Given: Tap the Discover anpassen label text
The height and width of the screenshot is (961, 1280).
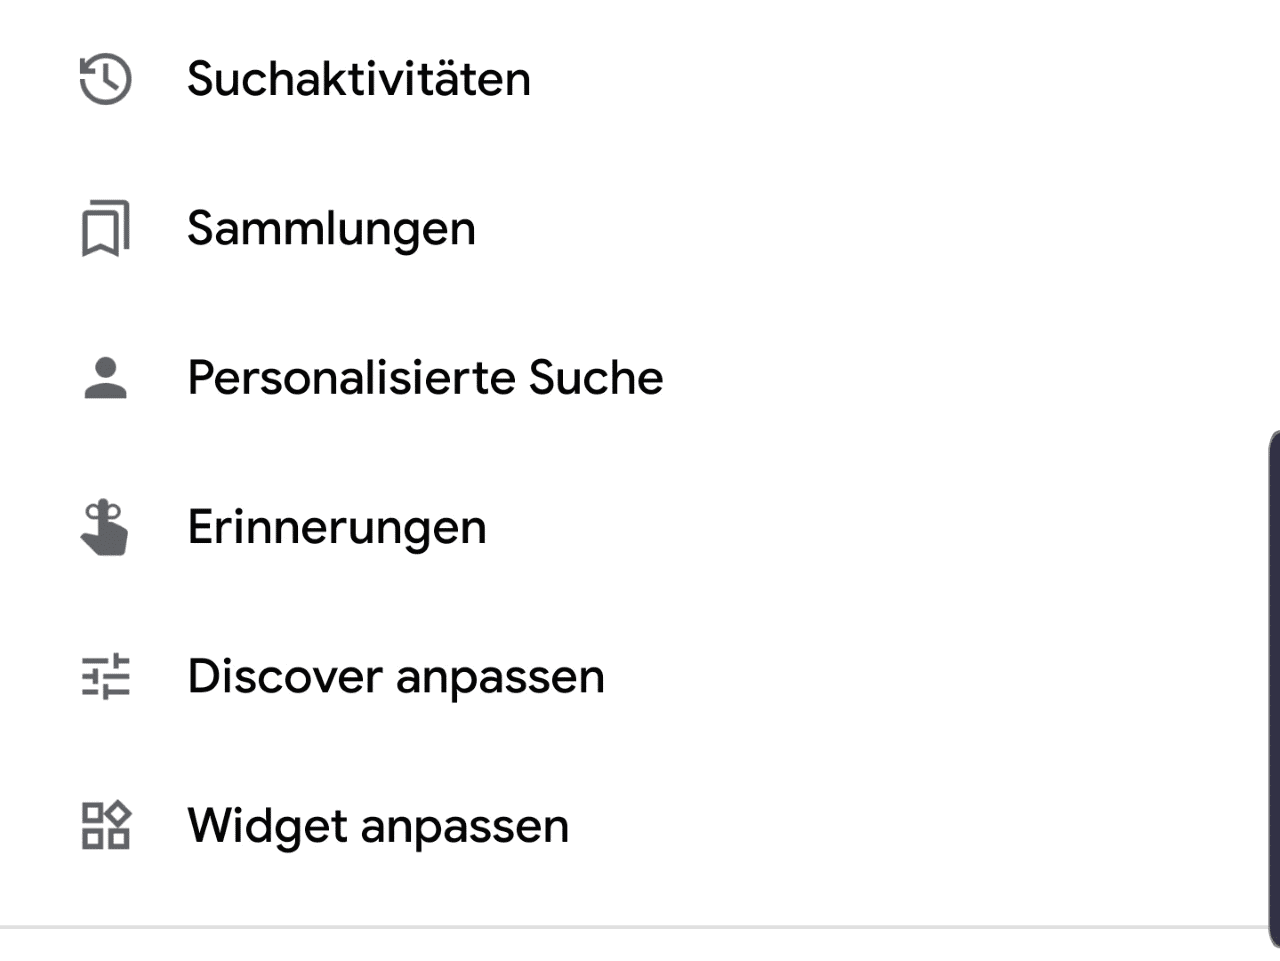Looking at the screenshot, I should [x=396, y=677].
